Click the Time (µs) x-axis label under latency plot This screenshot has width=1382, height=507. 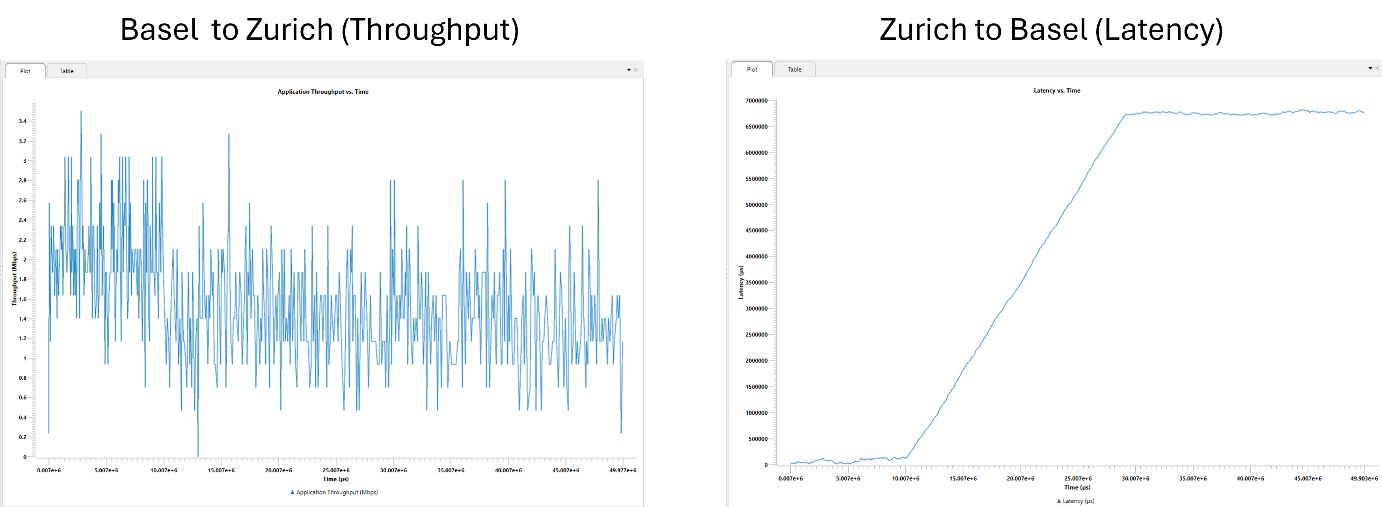tap(1076, 487)
